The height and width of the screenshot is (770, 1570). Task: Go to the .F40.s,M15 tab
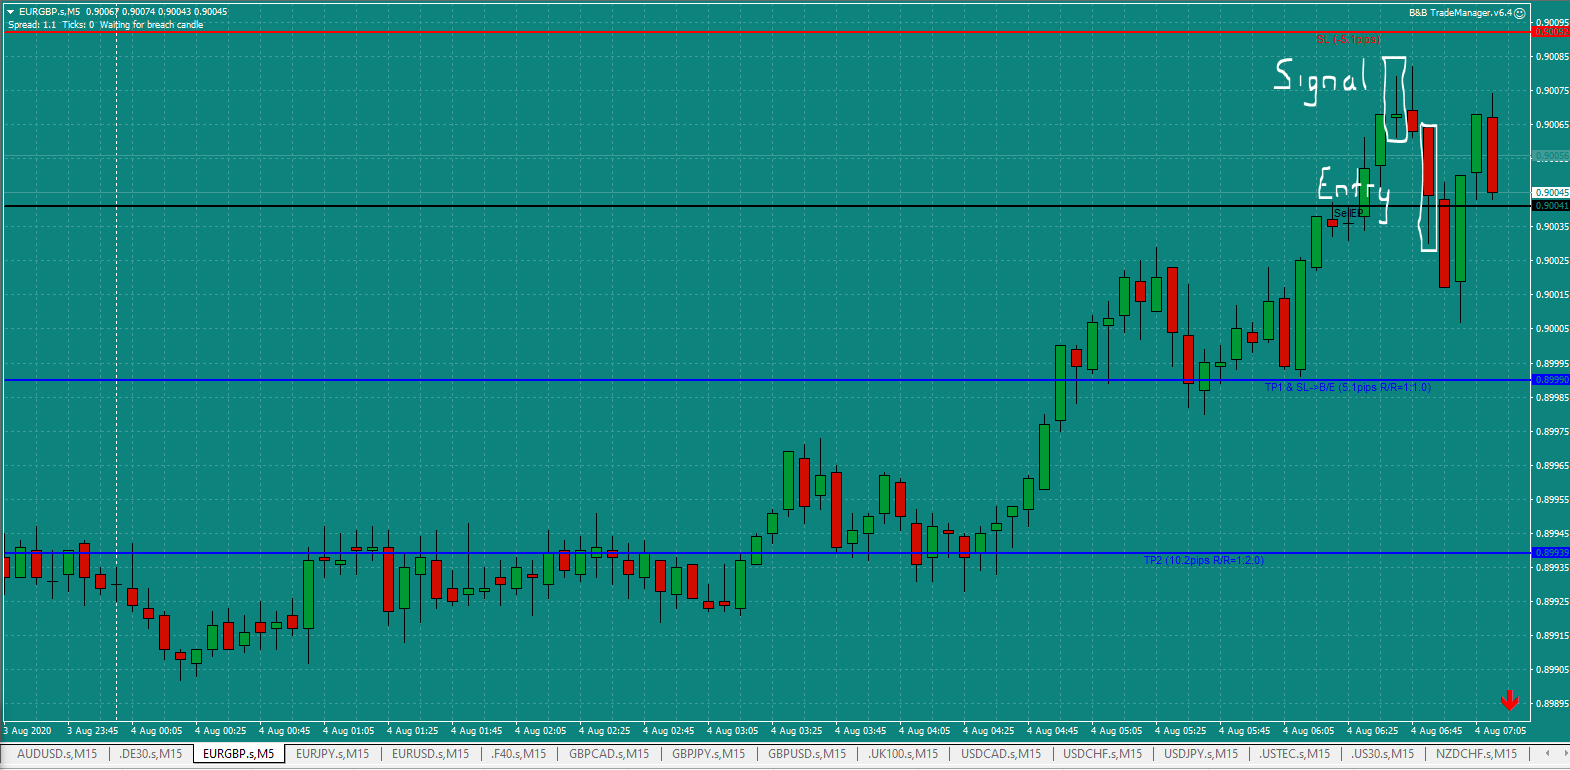tap(519, 754)
